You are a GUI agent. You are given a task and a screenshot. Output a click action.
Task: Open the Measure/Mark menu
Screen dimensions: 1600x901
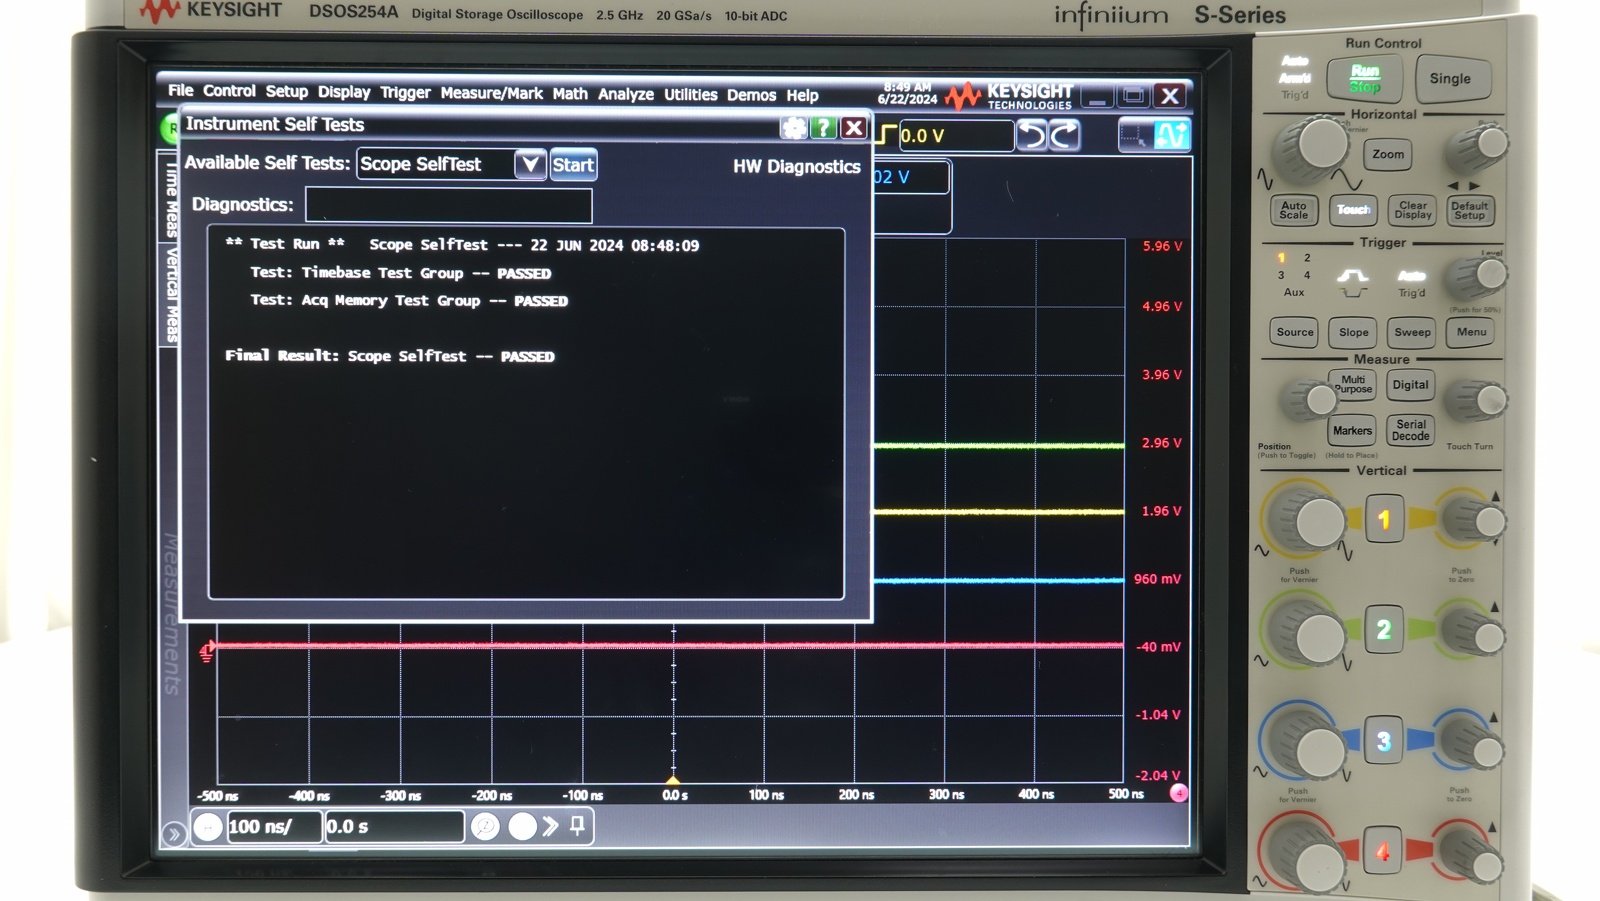491,93
